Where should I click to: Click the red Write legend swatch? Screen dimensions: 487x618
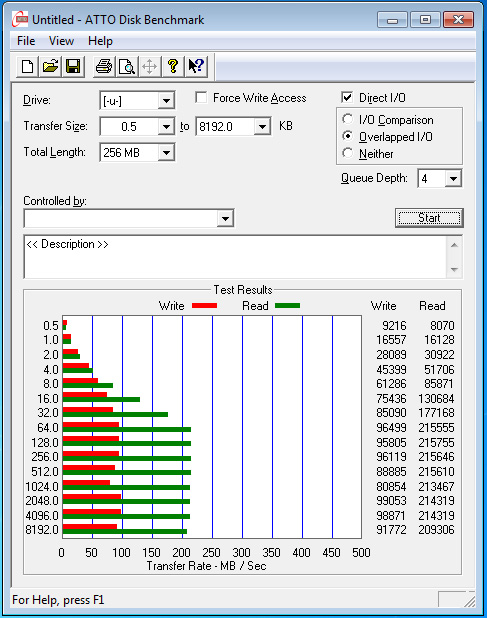[x=204, y=305]
